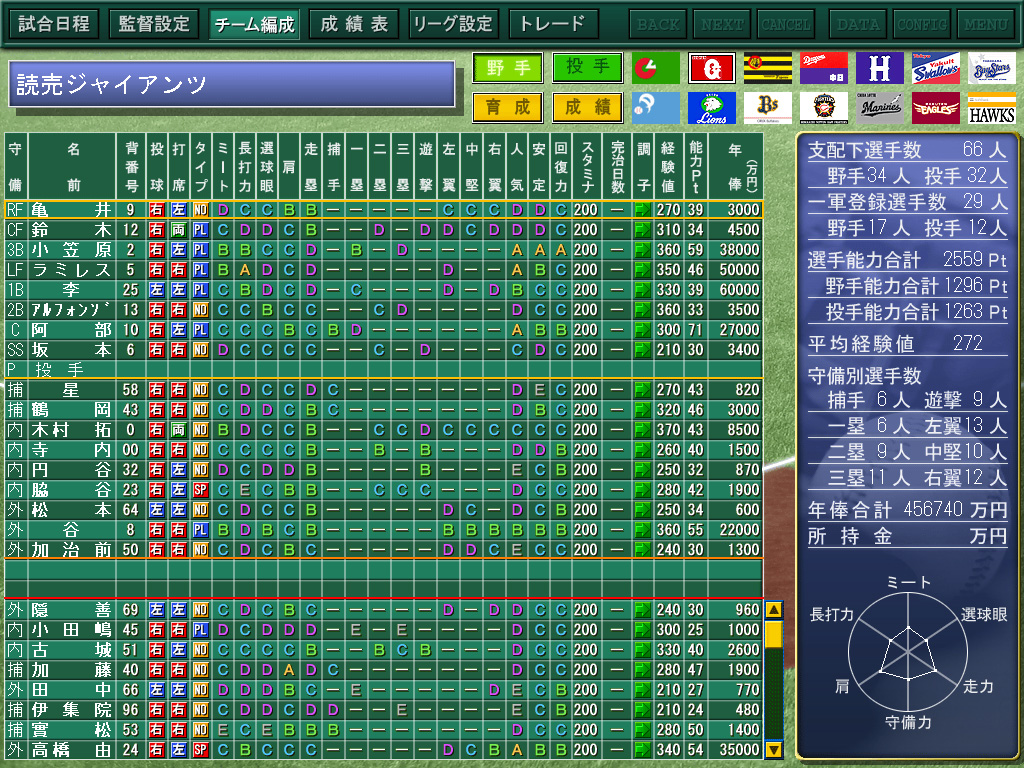Open the DATA button
Viewport: 1024px width, 768px height.
(x=858, y=24)
